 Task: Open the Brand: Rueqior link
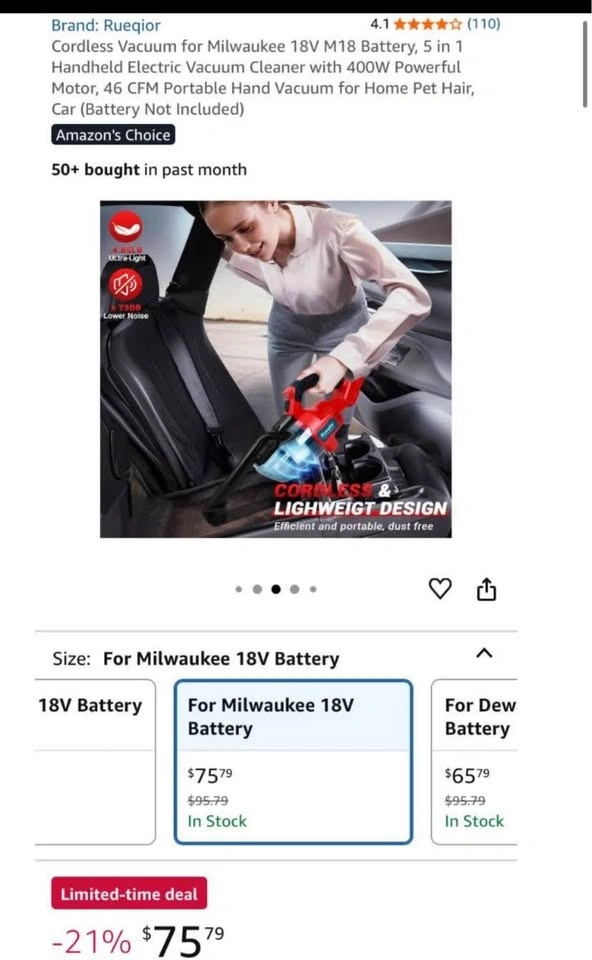tap(106, 25)
